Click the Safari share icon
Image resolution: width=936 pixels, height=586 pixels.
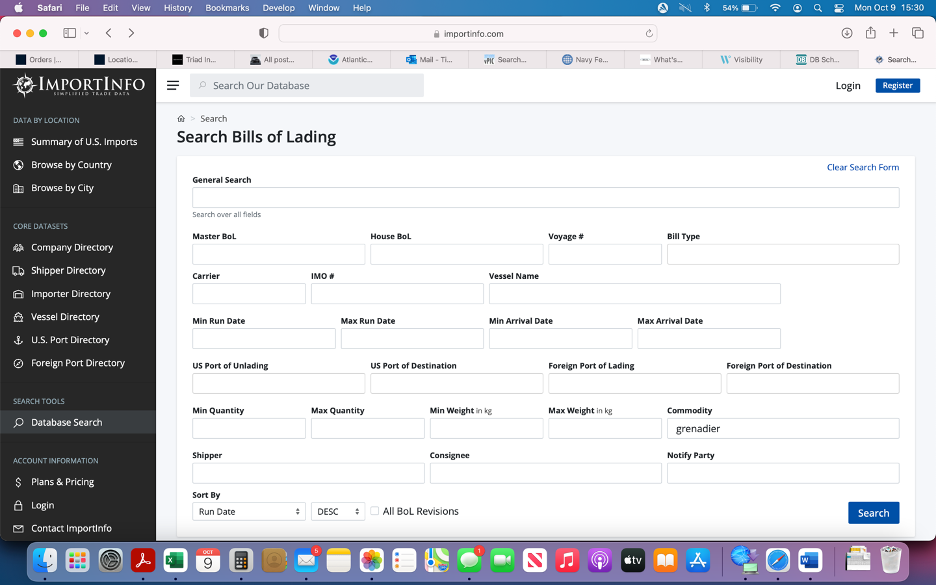click(871, 33)
